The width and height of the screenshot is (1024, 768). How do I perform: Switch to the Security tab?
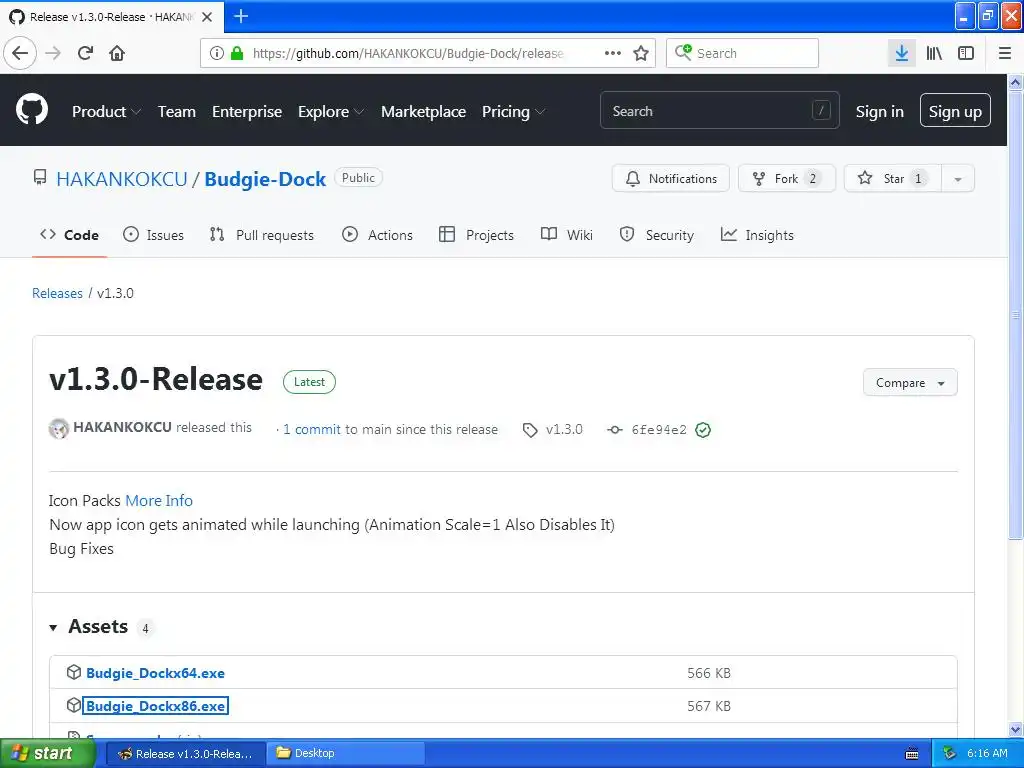point(656,235)
